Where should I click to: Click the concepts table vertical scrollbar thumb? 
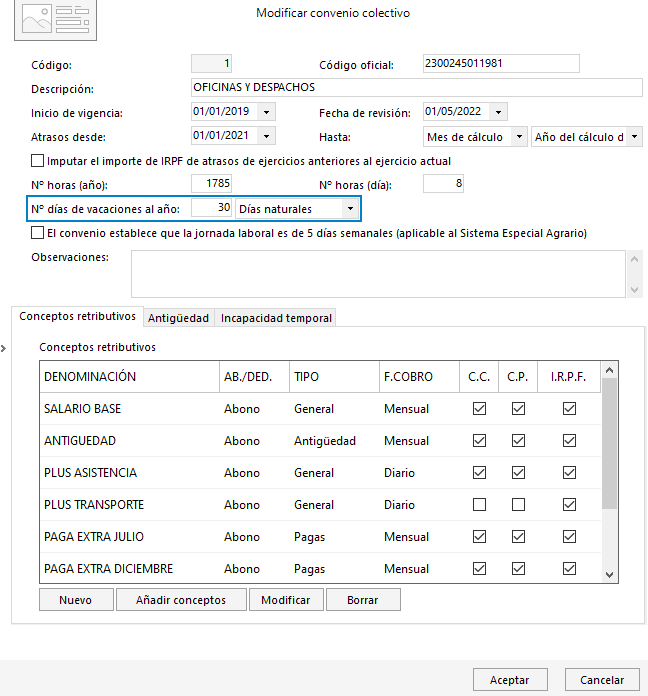tap(609, 444)
